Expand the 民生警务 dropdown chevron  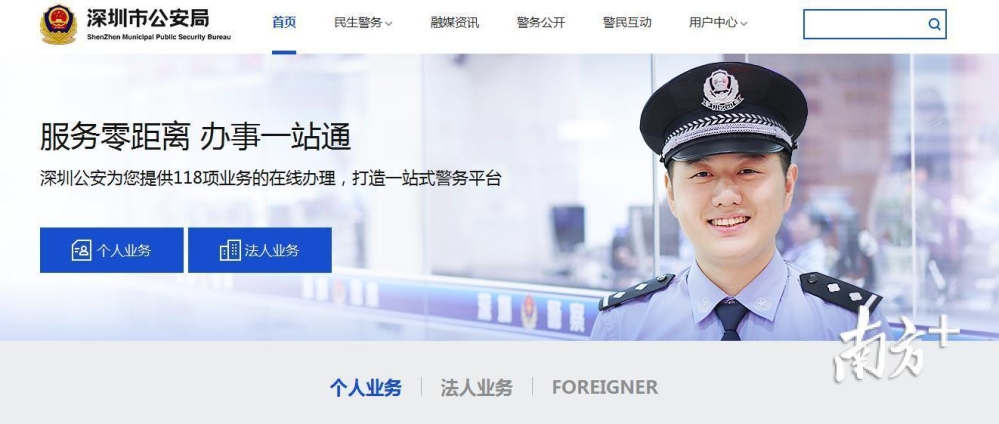[x=389, y=24]
